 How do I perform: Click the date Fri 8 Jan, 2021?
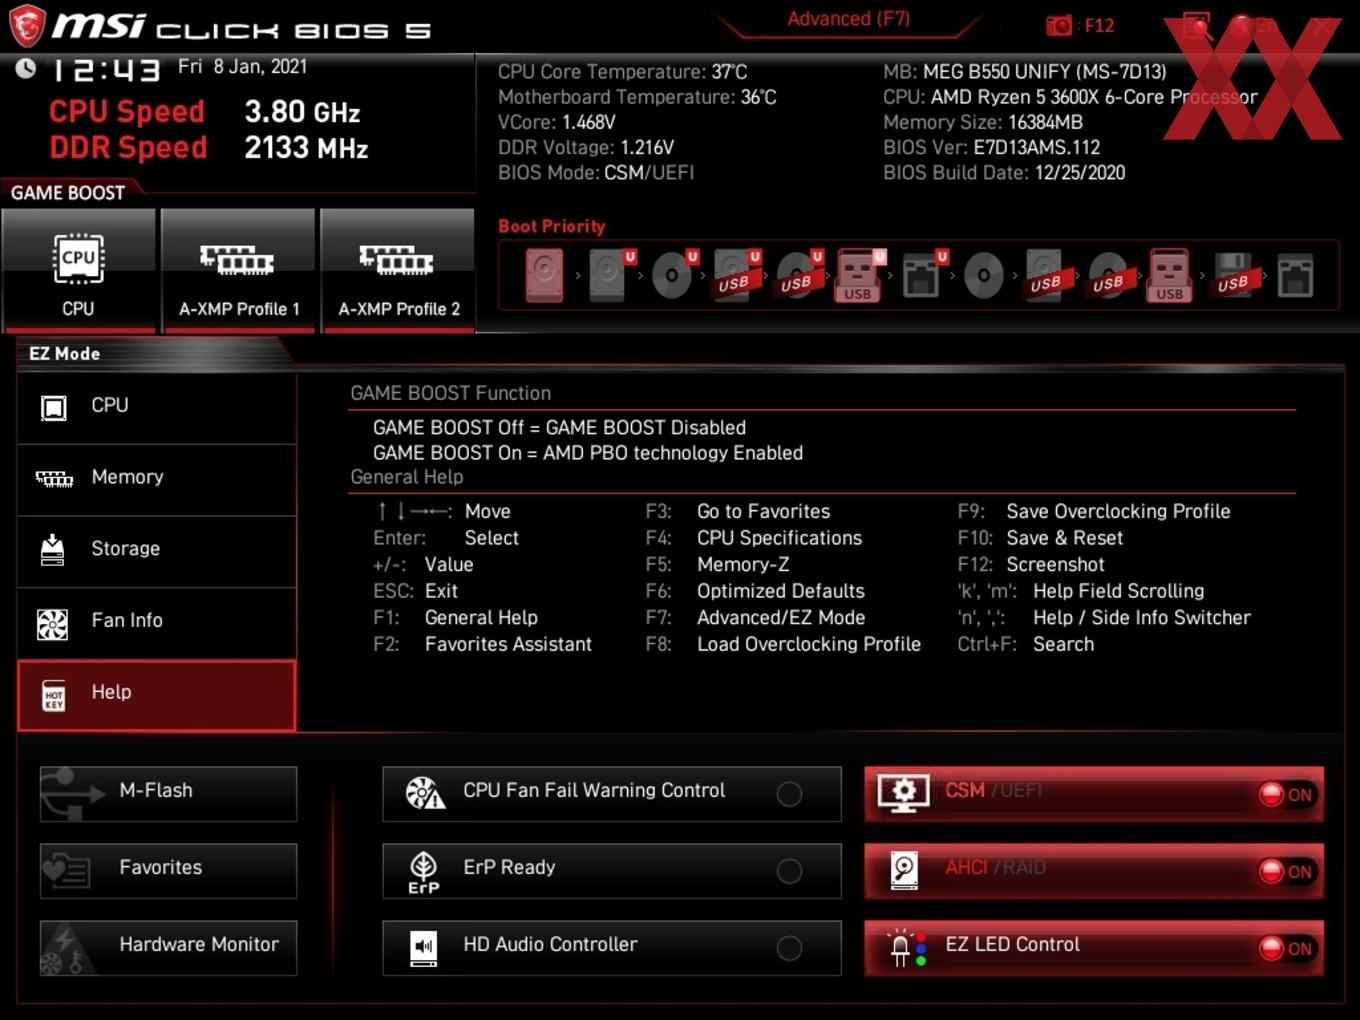pyautogui.click(x=243, y=67)
